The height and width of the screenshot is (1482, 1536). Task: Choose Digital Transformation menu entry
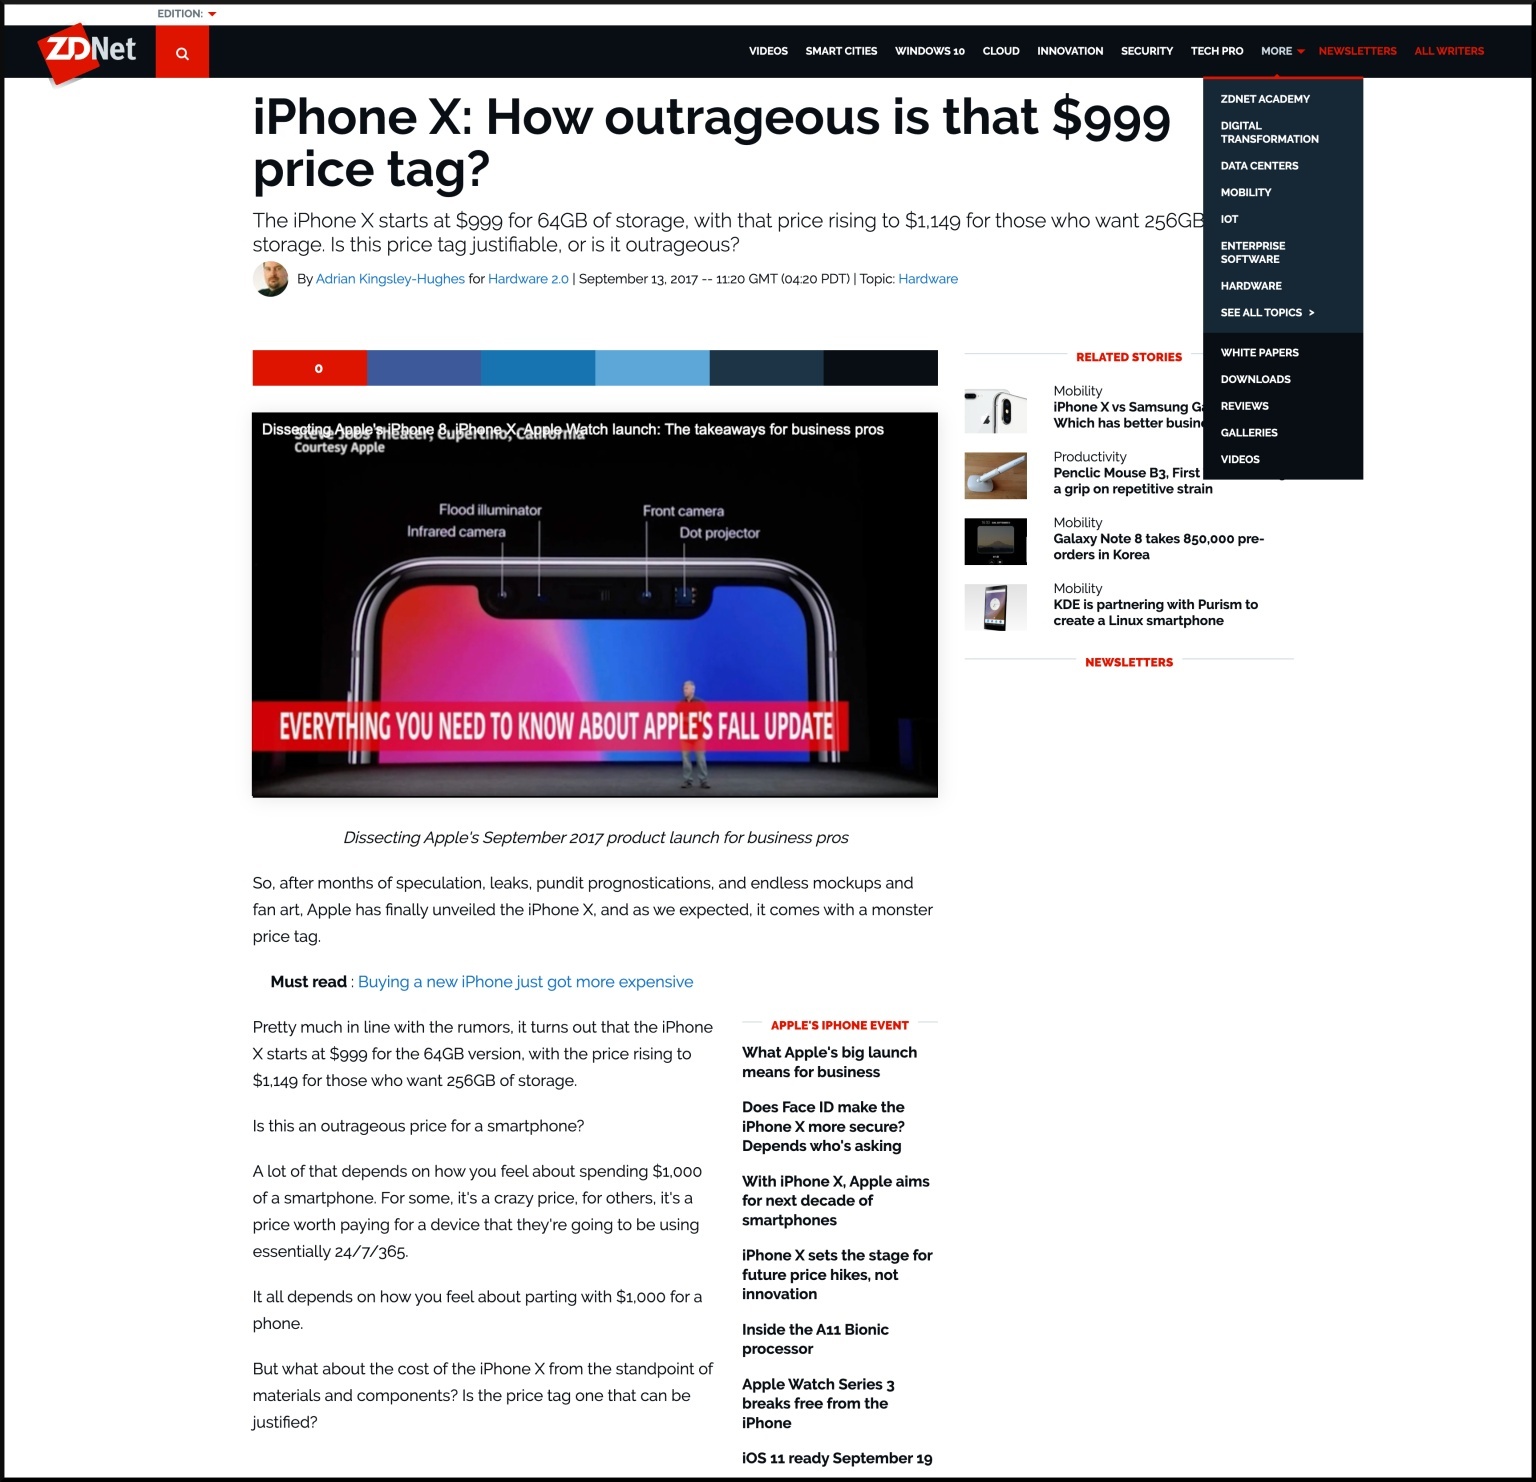coord(1269,132)
